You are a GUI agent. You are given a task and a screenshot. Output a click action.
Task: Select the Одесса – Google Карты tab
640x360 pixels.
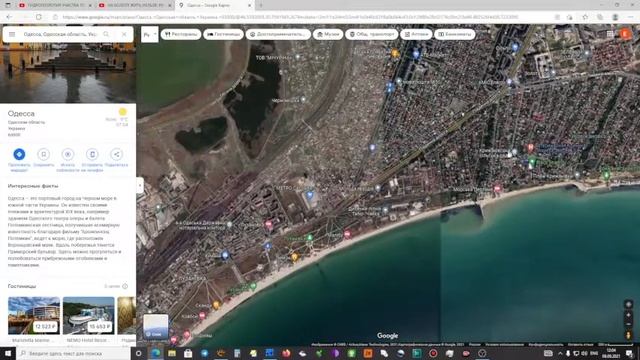click(x=215, y=5)
